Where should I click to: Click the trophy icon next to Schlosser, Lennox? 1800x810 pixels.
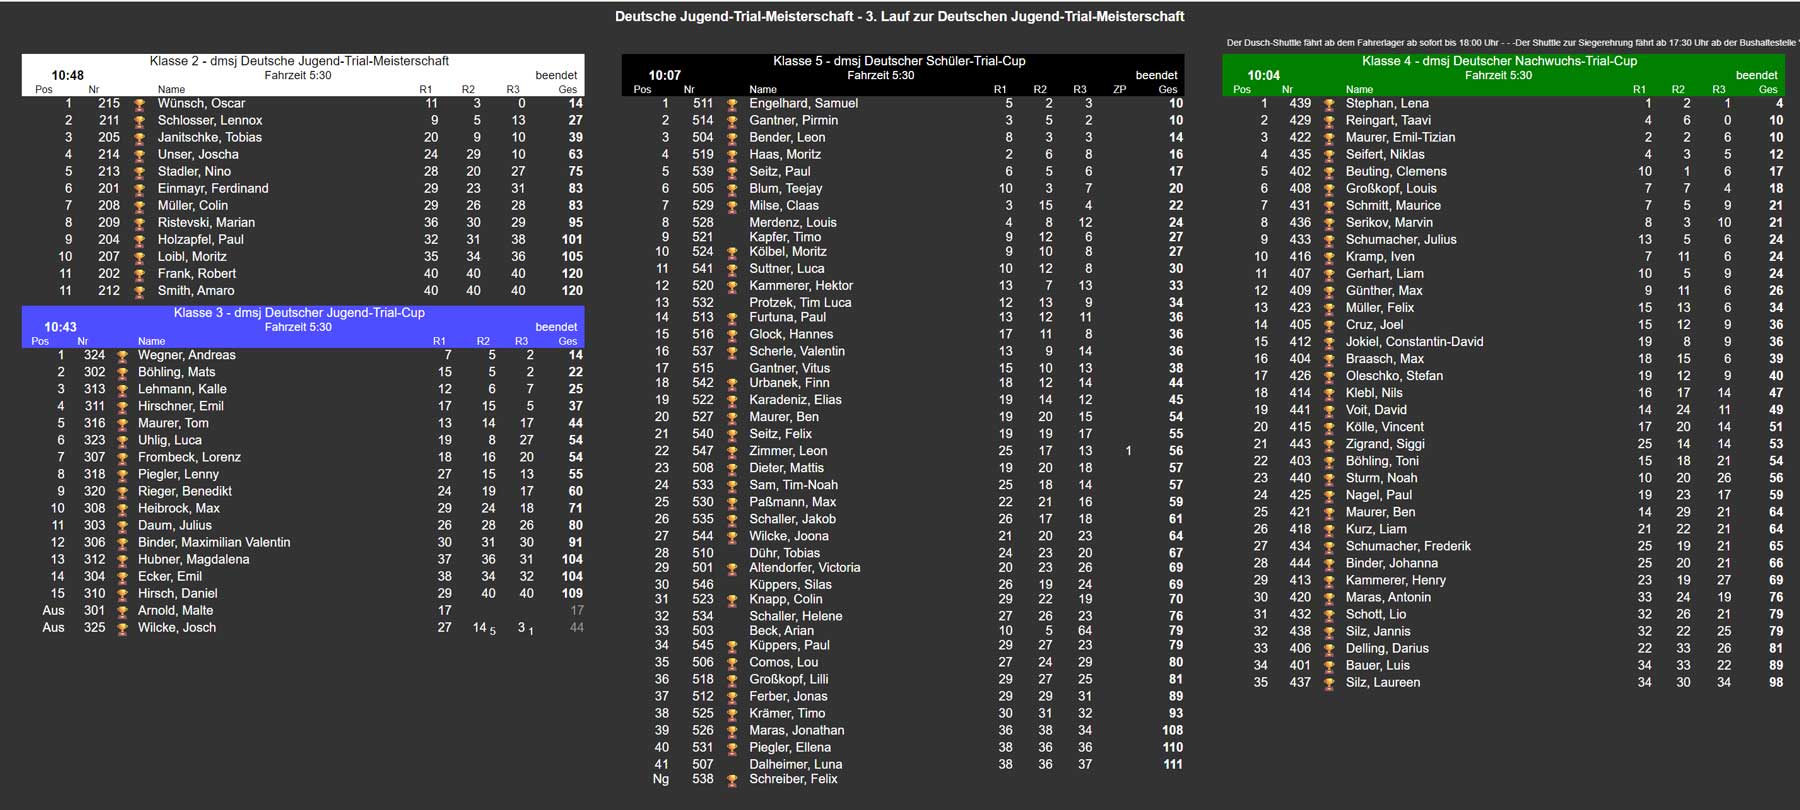pyautogui.click(x=140, y=121)
